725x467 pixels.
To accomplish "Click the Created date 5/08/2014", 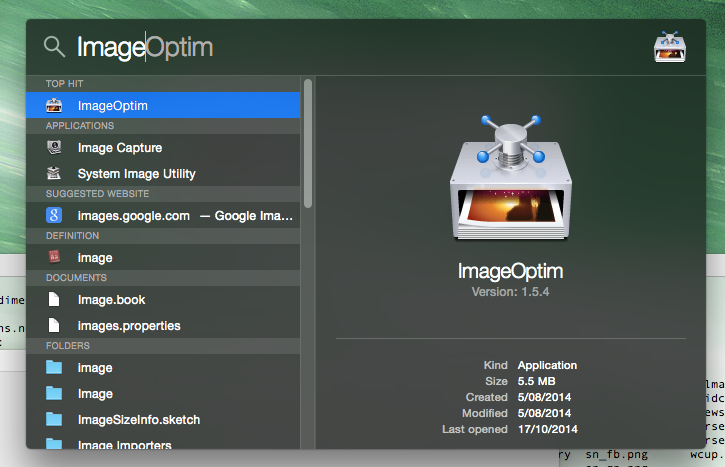I will [x=544, y=397].
